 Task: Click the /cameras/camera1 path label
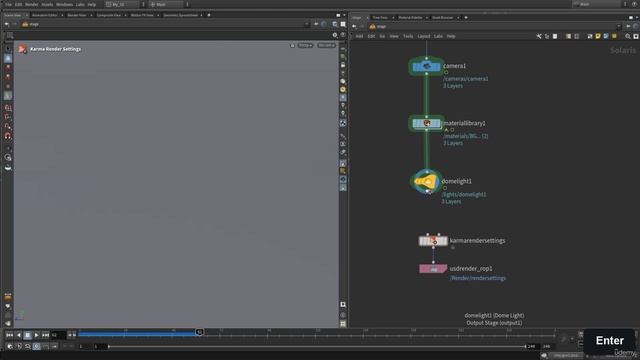(466, 79)
